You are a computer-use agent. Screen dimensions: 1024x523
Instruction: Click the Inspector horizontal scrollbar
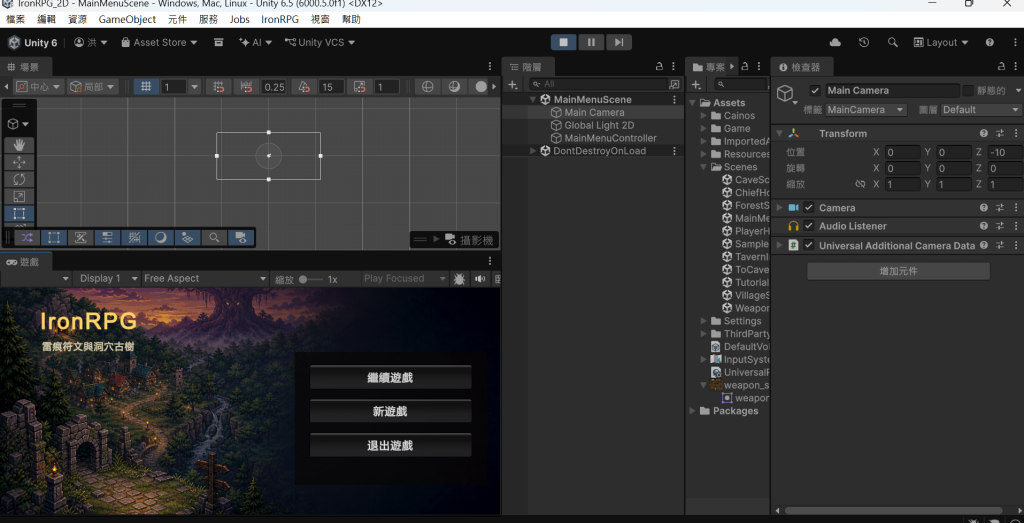click(x=893, y=511)
